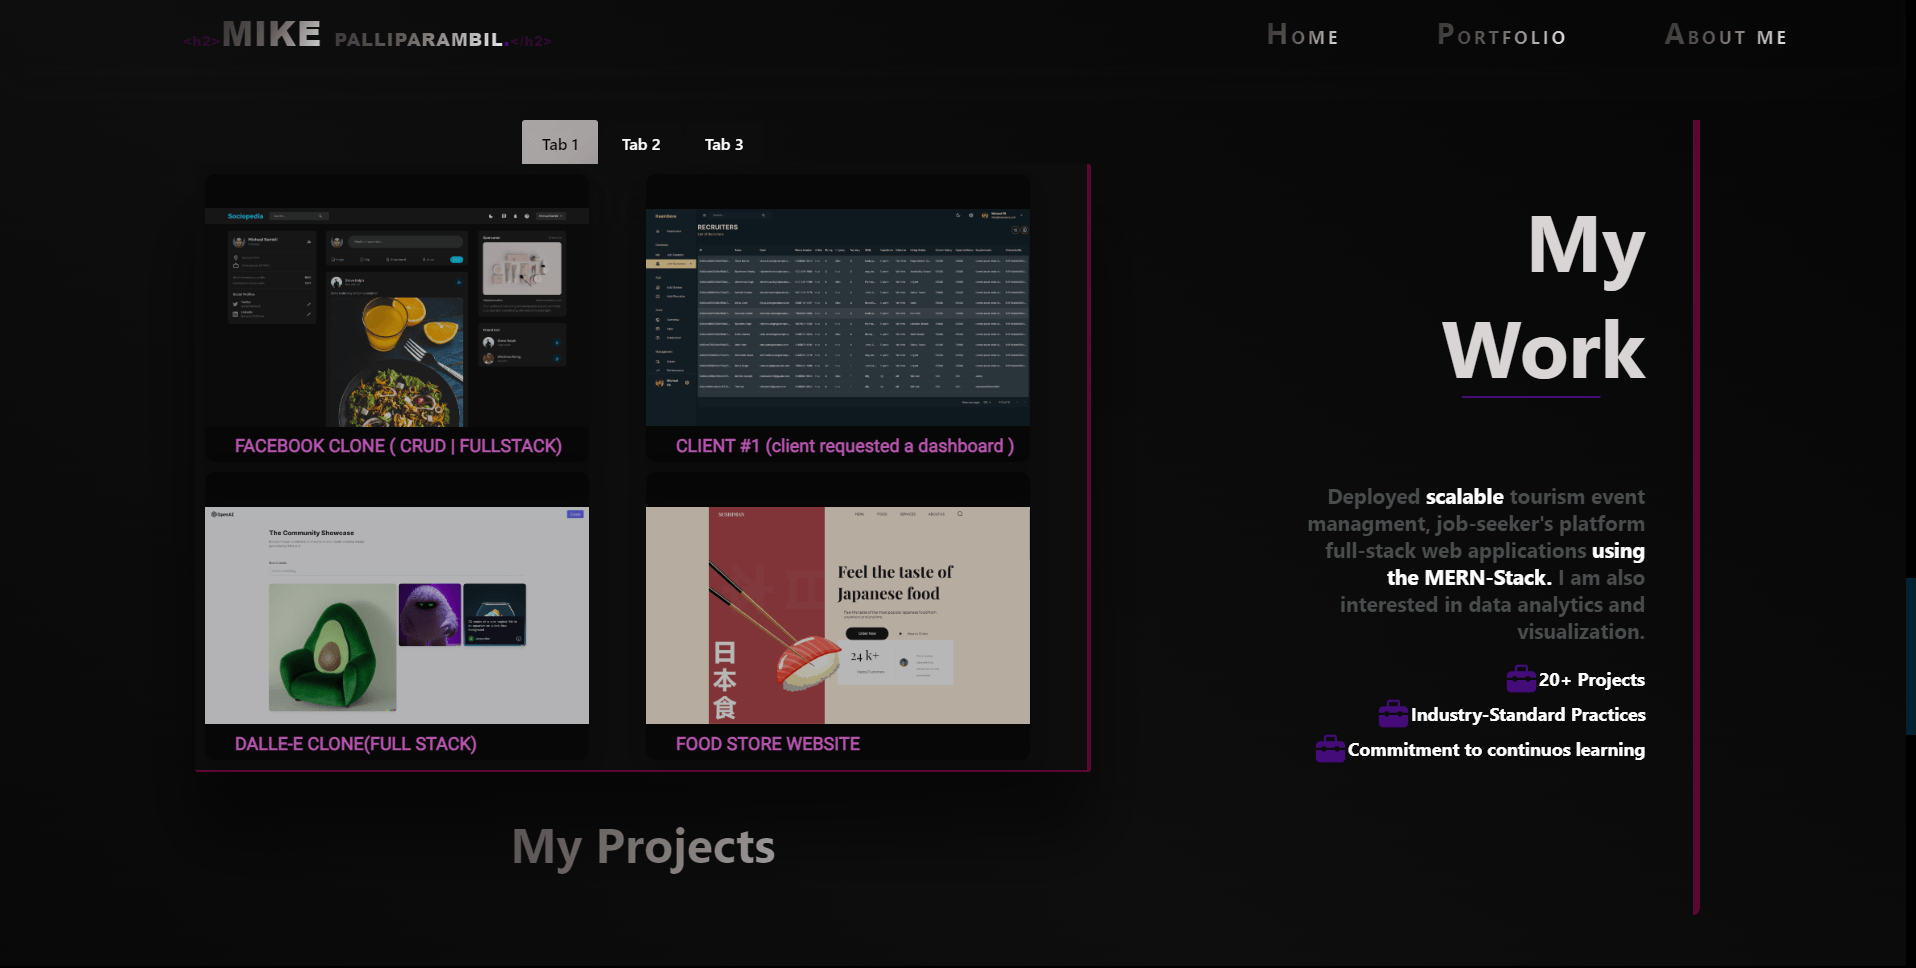The height and width of the screenshot is (968, 1916).
Task: Click the My Projects heading
Action: point(643,846)
